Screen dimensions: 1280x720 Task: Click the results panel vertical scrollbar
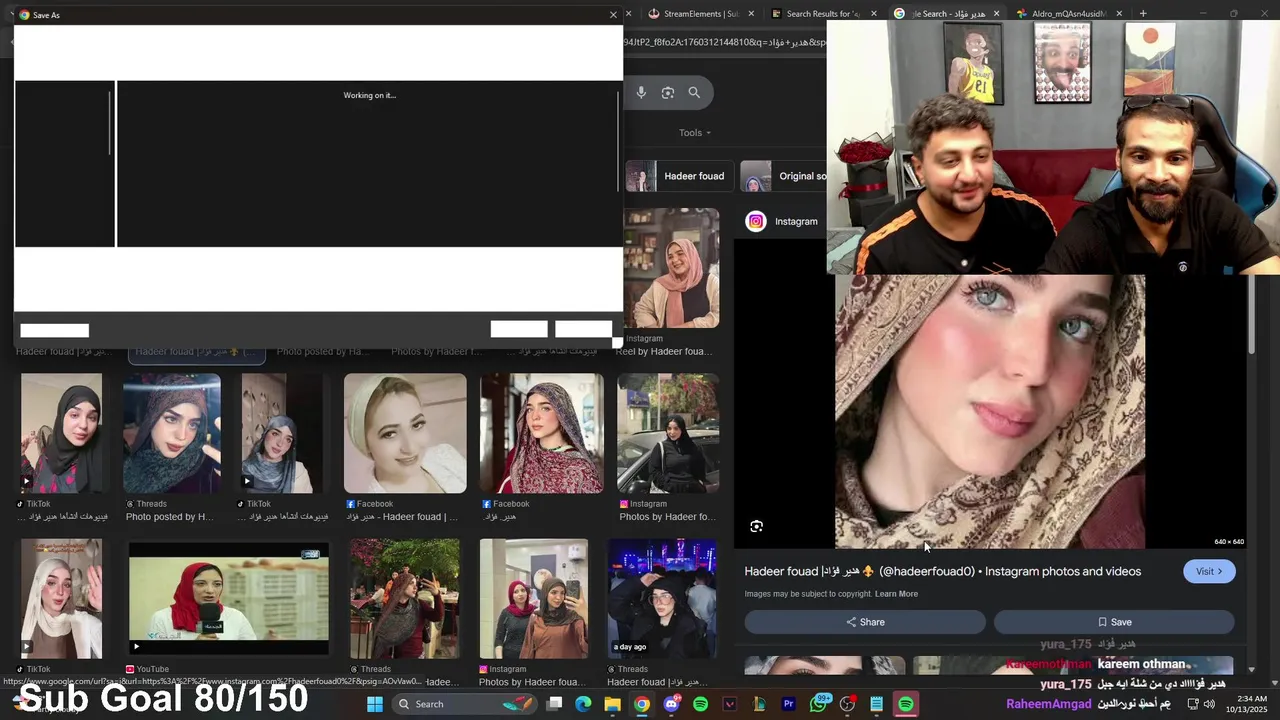tap(1251, 315)
